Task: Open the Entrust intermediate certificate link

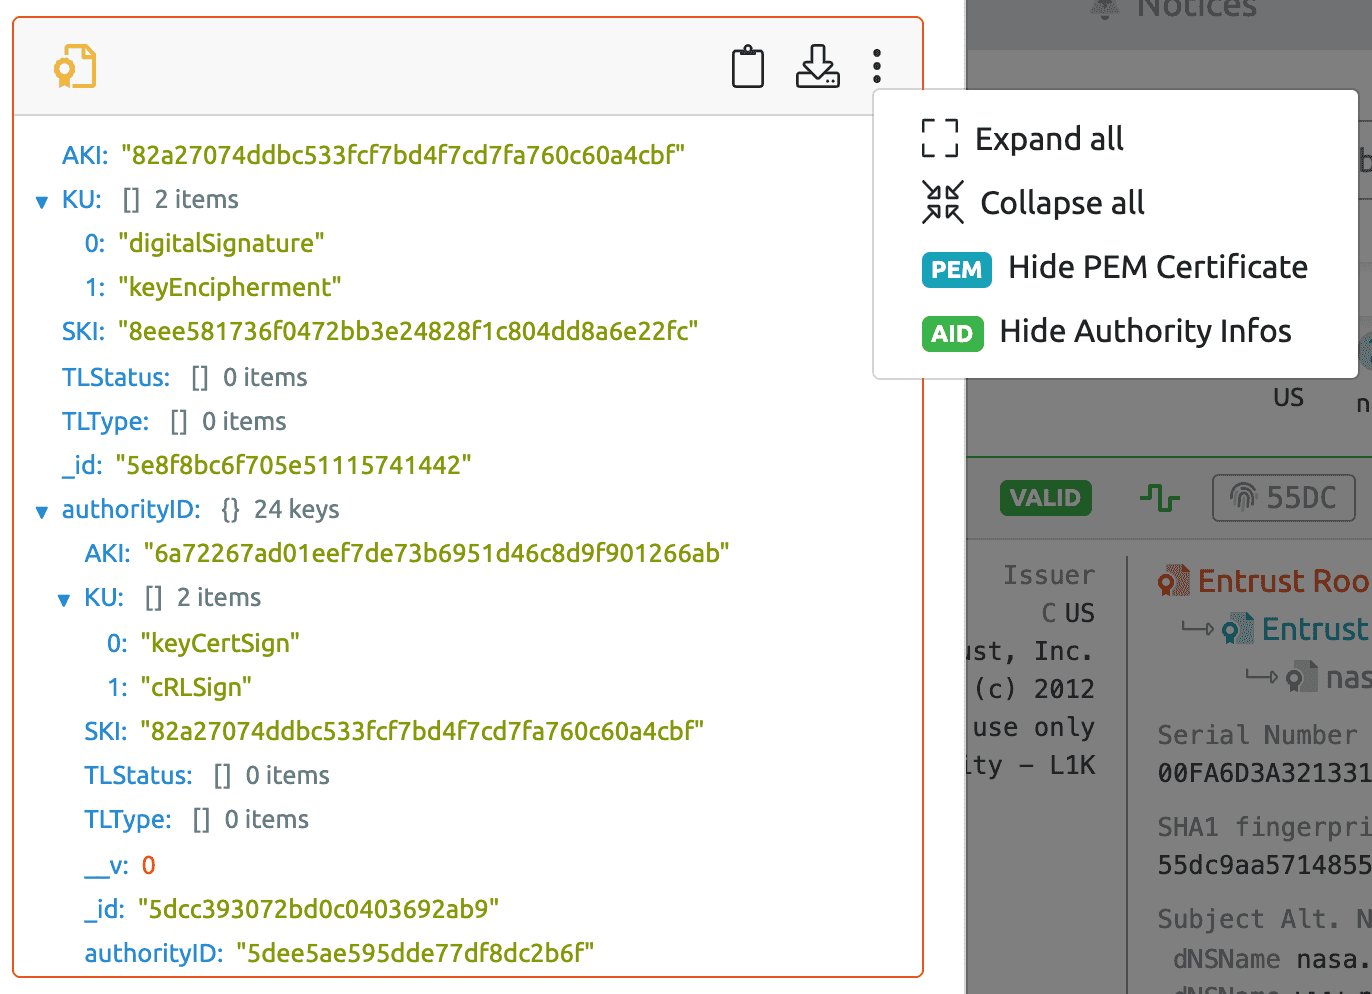Action: pyautogui.click(x=1313, y=629)
